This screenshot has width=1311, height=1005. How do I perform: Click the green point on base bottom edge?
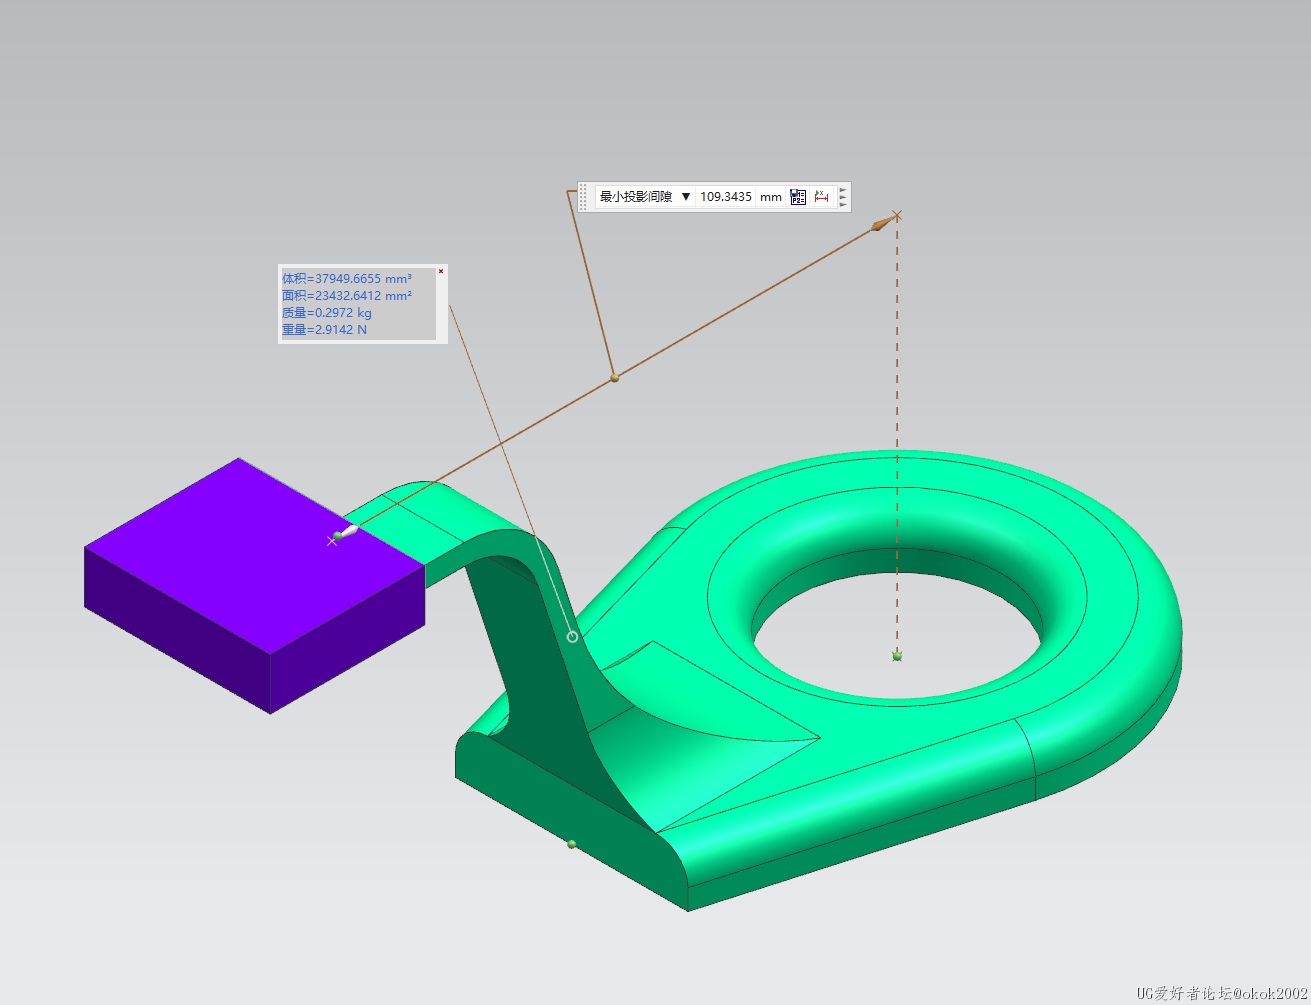point(572,844)
